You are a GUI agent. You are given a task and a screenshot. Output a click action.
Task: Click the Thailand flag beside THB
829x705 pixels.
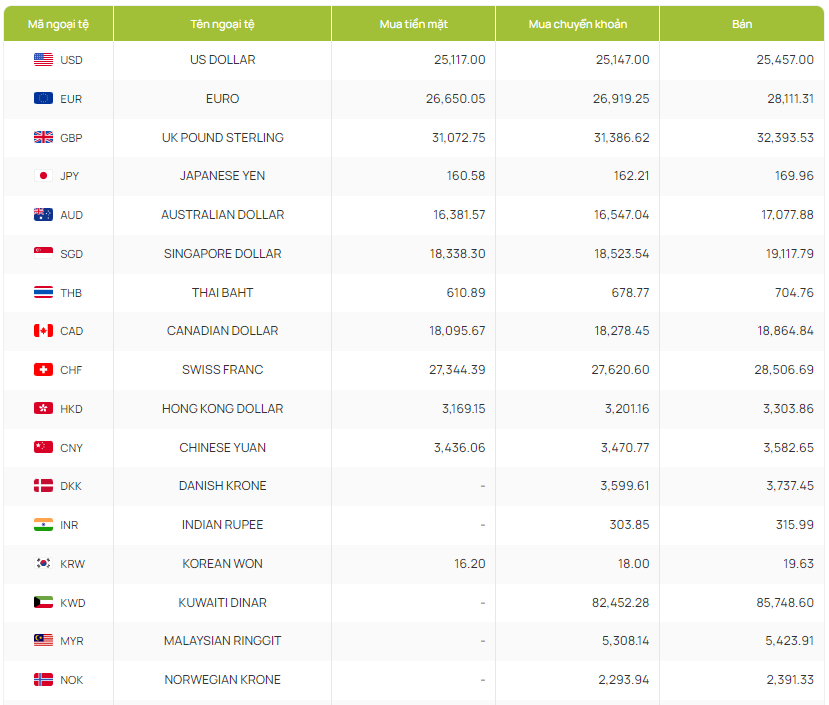(x=43, y=293)
